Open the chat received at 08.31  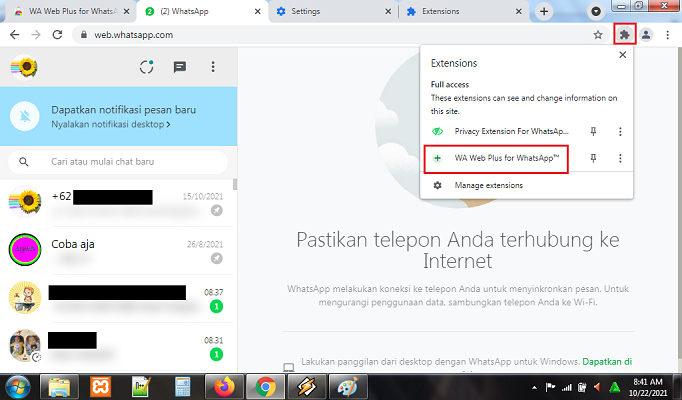click(x=117, y=346)
